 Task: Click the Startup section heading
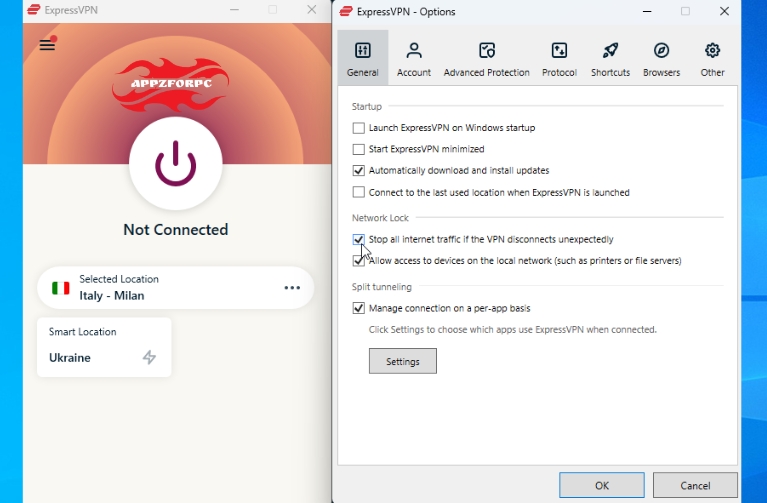point(367,107)
